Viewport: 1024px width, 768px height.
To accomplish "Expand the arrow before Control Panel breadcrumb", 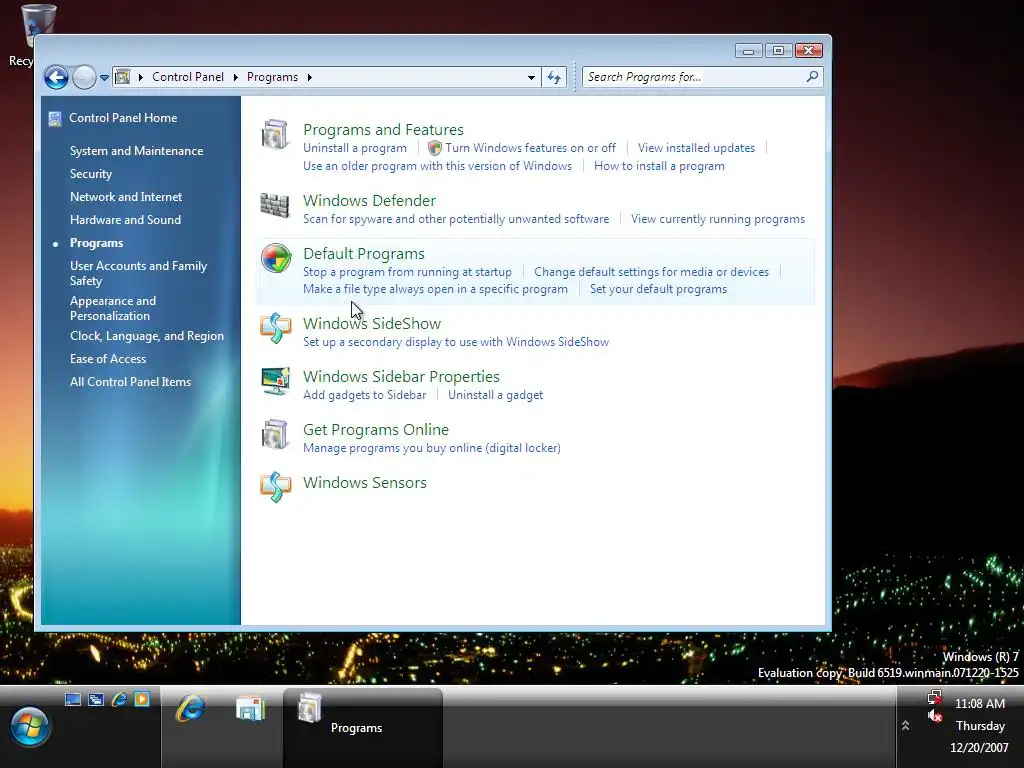I will pyautogui.click(x=140, y=77).
